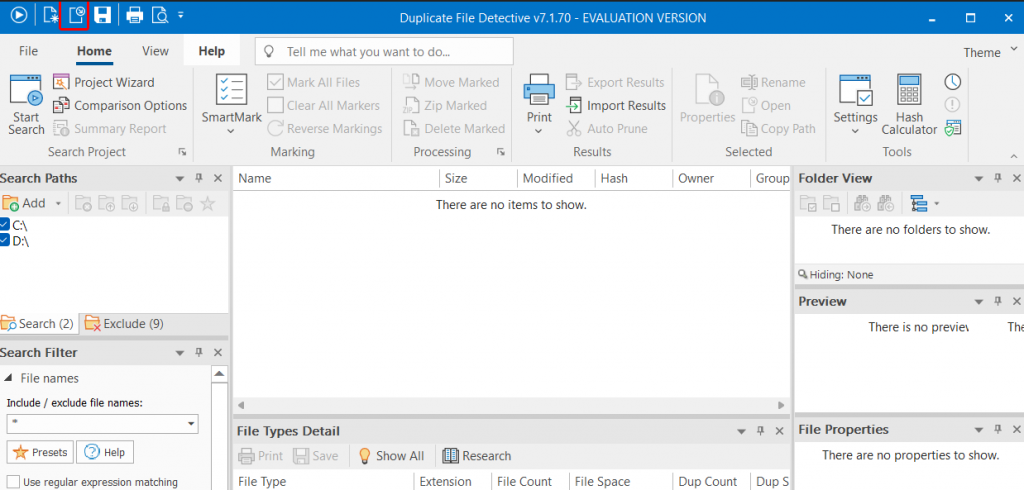
Task: Start Search from the ribbon
Action: tap(26, 105)
